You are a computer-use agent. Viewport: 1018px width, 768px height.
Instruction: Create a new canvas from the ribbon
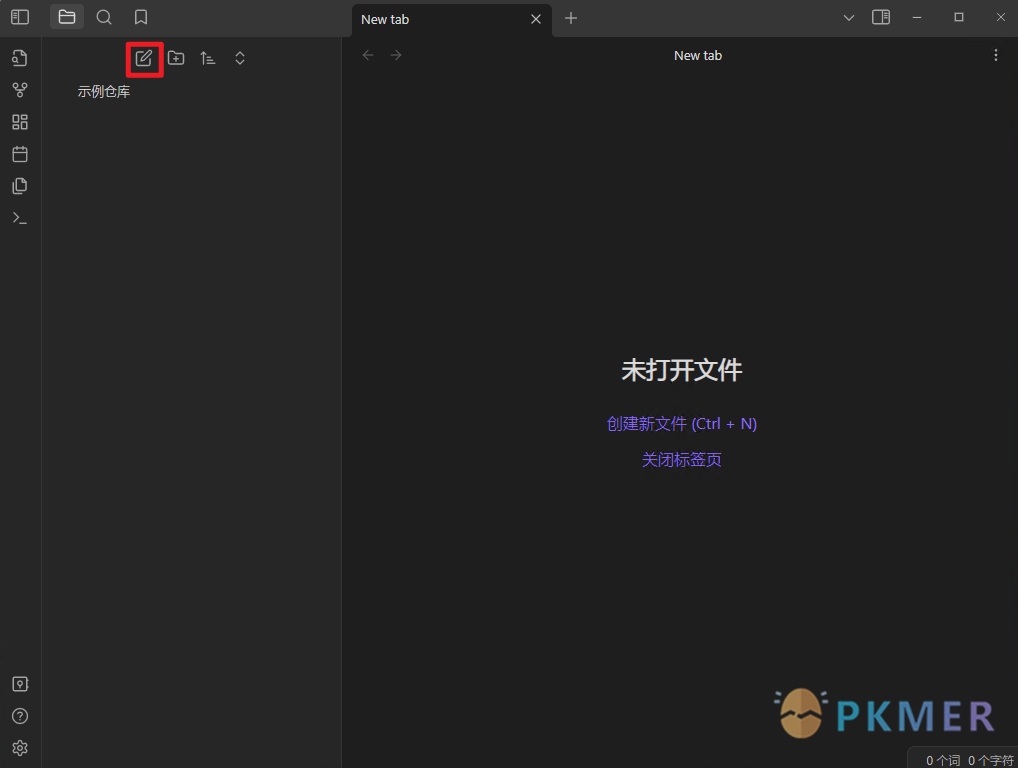point(20,122)
